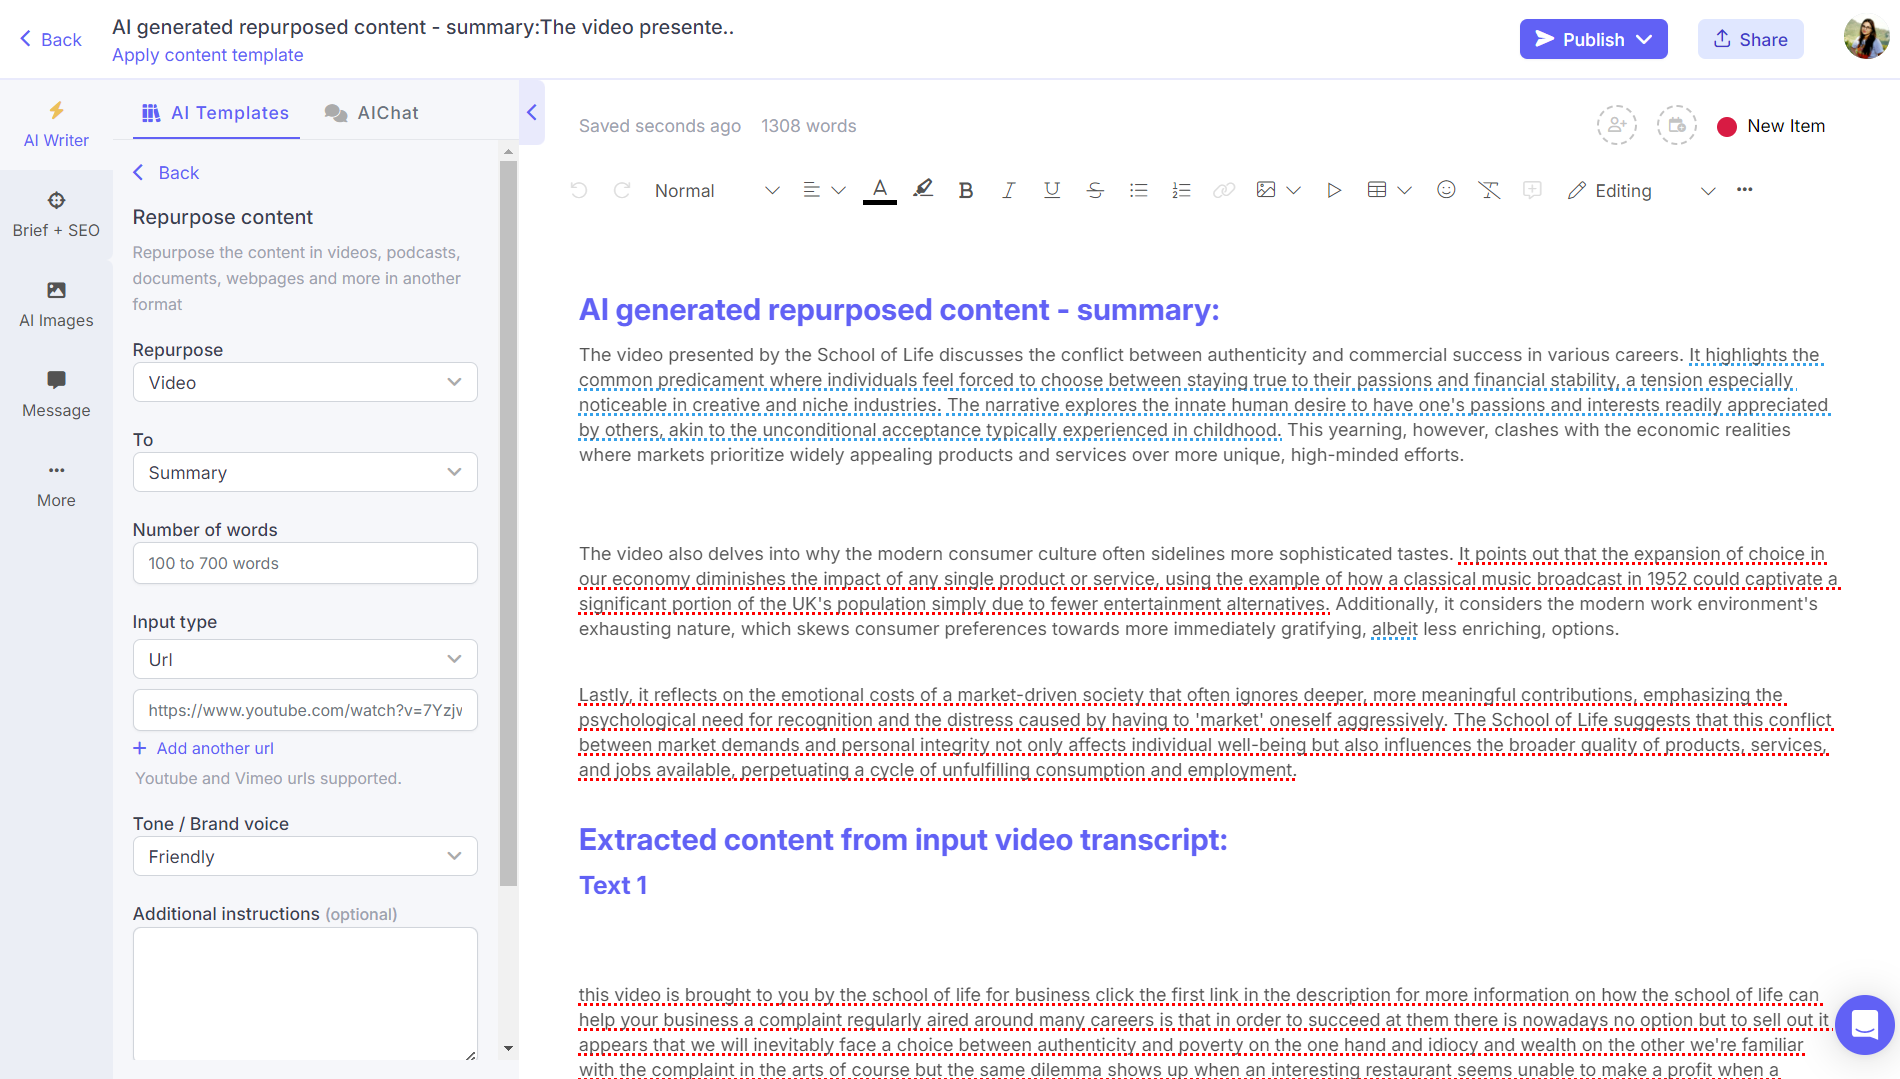Clear formatting using the toolbar icon
The width and height of the screenshot is (1900, 1079).
(x=1490, y=189)
